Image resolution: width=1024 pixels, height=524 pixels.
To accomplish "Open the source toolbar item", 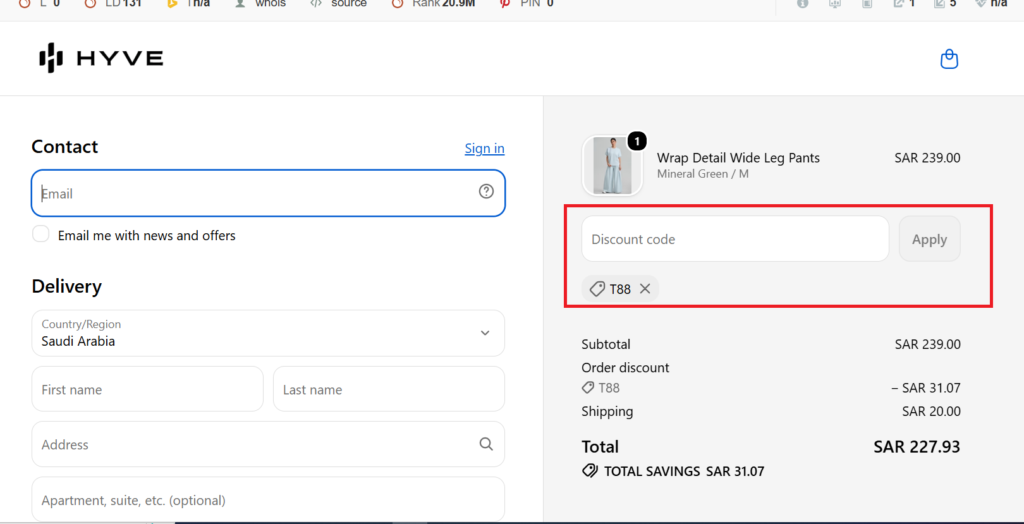I will 338,4.
